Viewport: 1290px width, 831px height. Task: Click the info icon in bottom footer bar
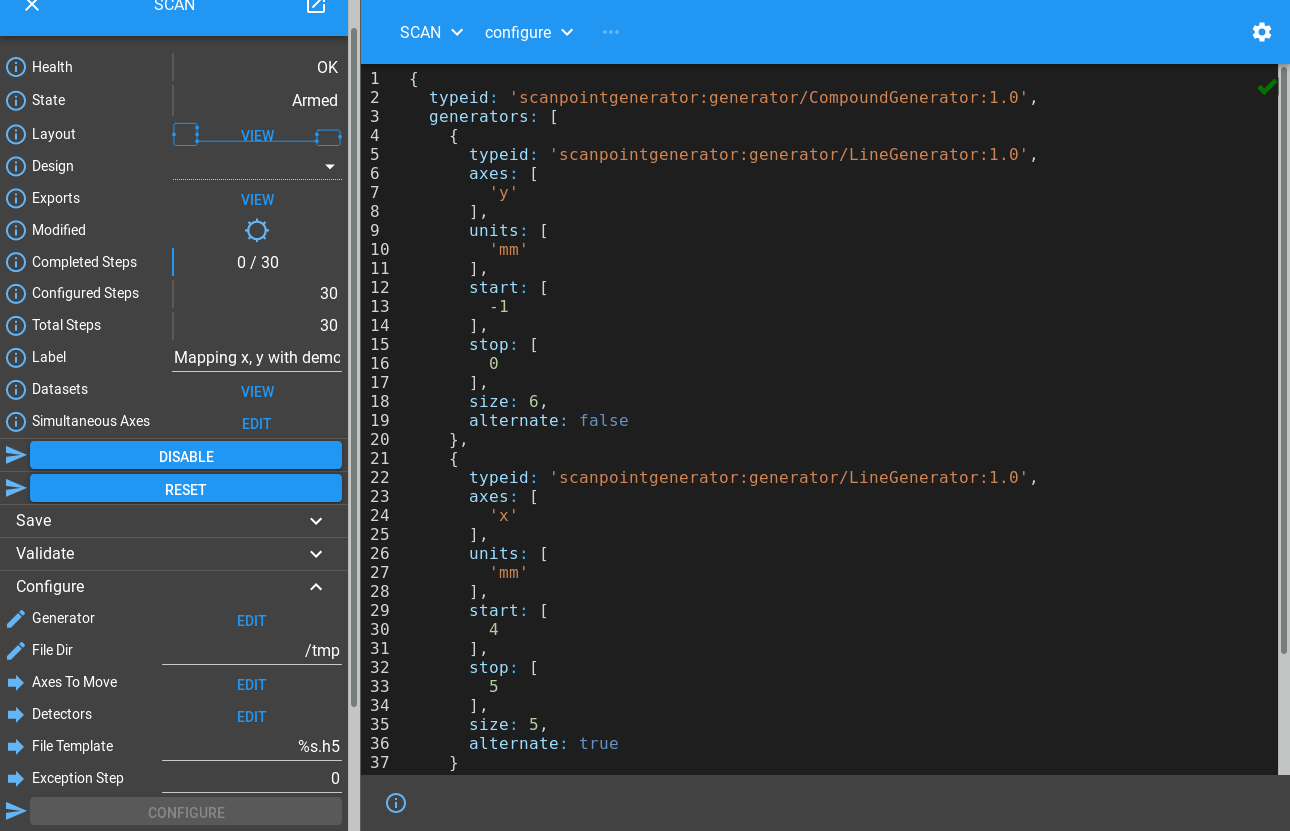tap(396, 803)
